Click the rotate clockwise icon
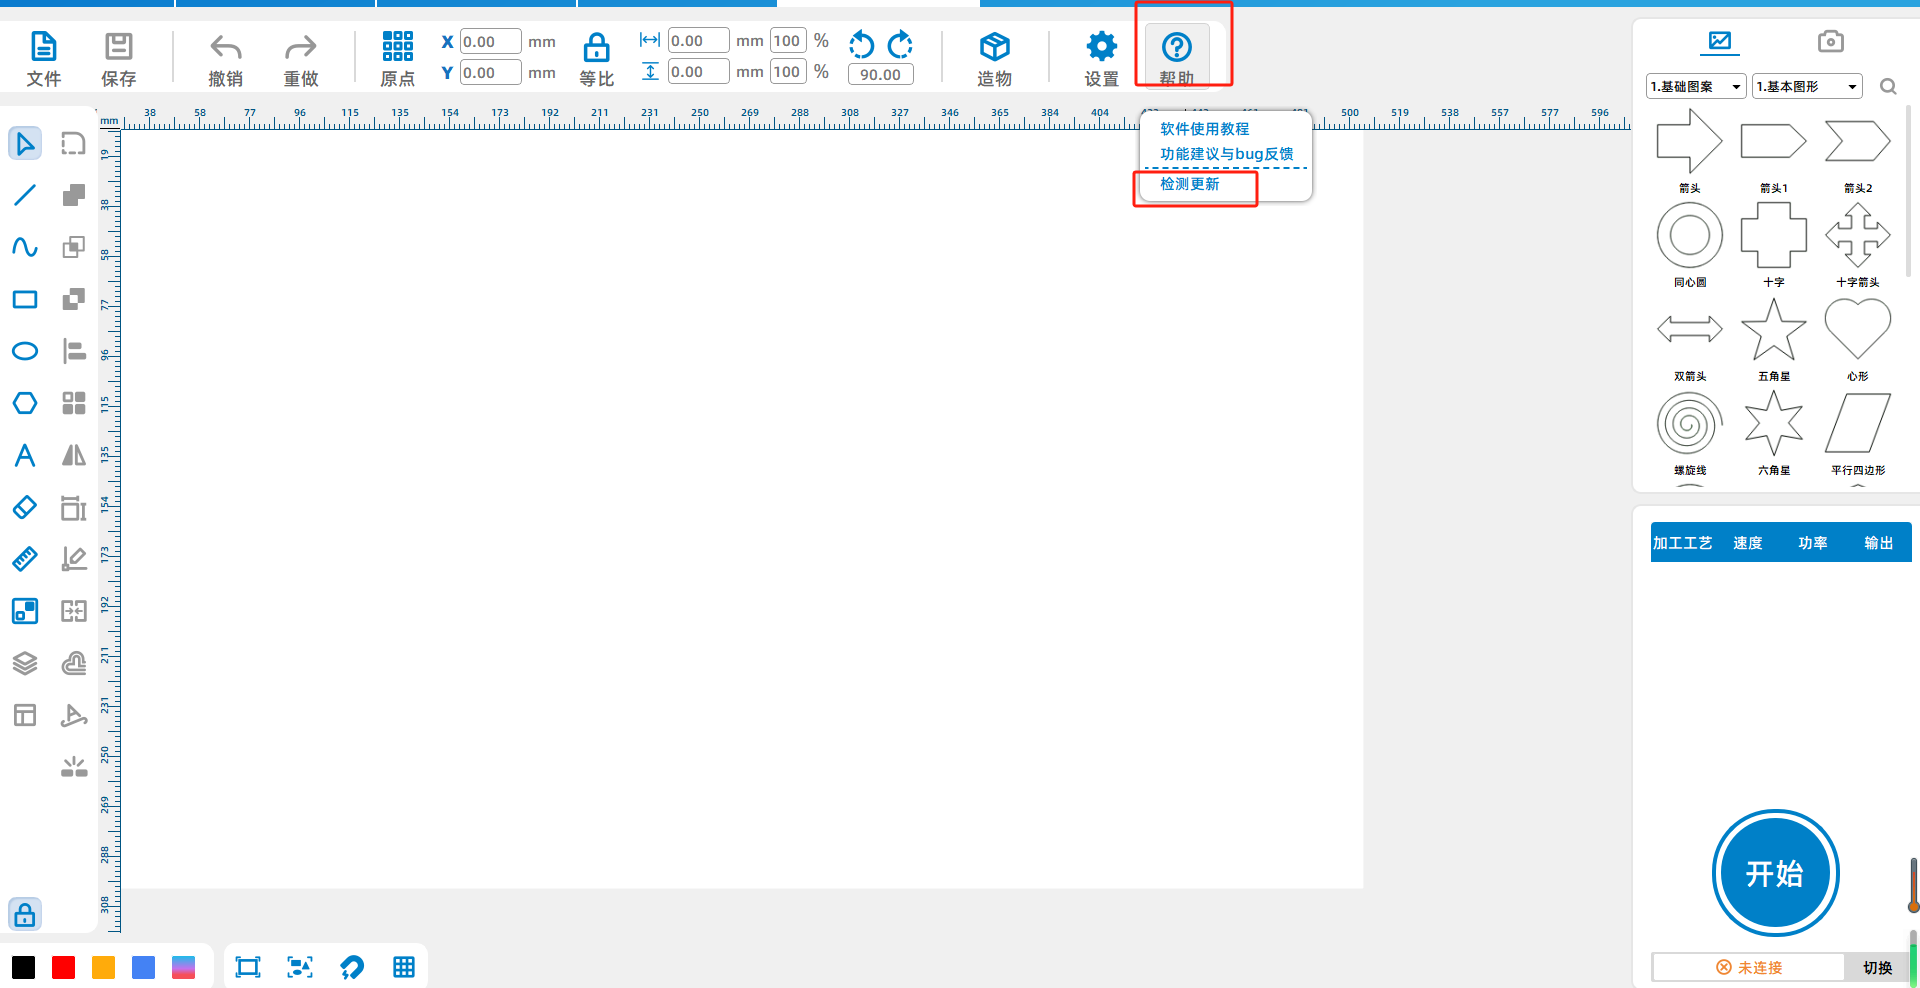Screen dimensions: 1920x988 (900, 44)
